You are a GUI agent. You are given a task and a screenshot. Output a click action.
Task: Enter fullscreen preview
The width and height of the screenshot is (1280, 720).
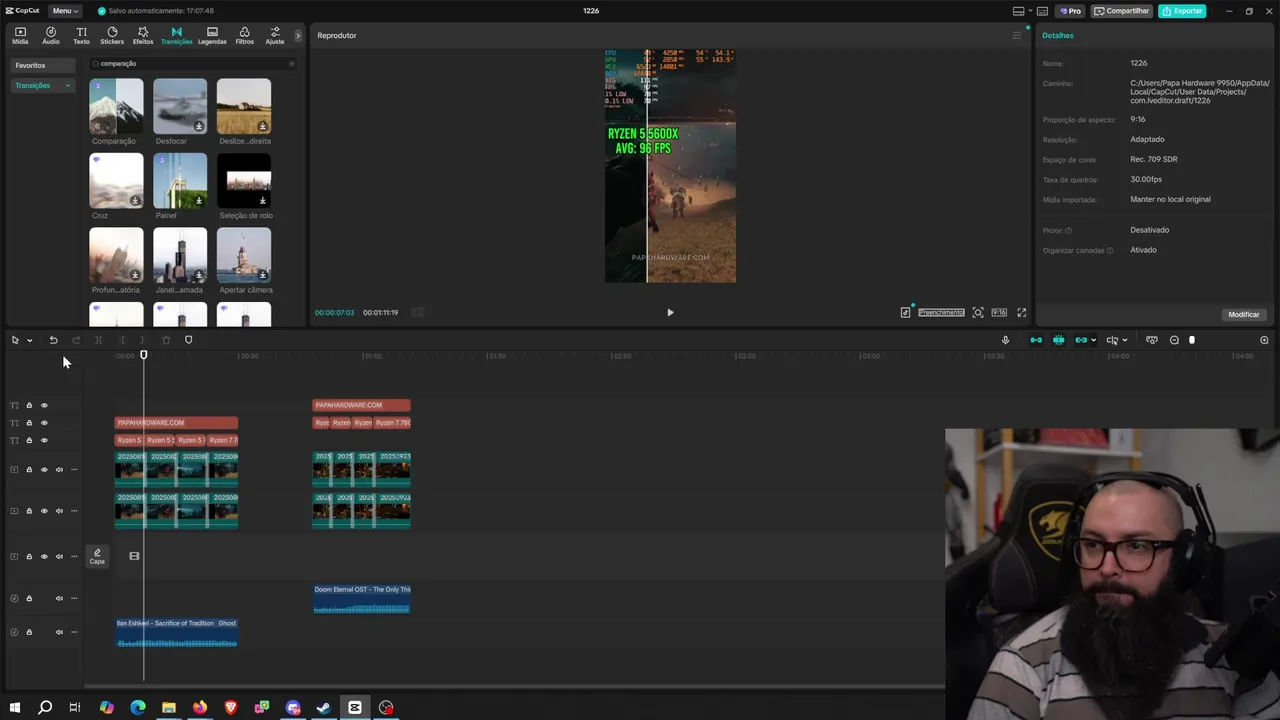coord(1022,312)
